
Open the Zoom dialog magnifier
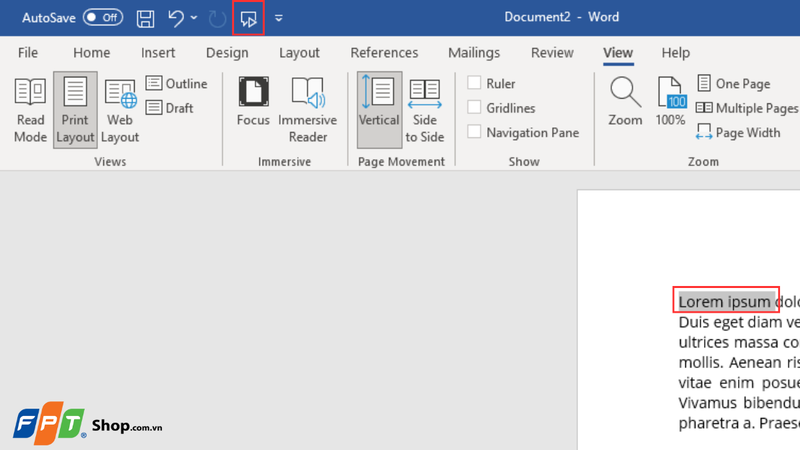click(625, 101)
